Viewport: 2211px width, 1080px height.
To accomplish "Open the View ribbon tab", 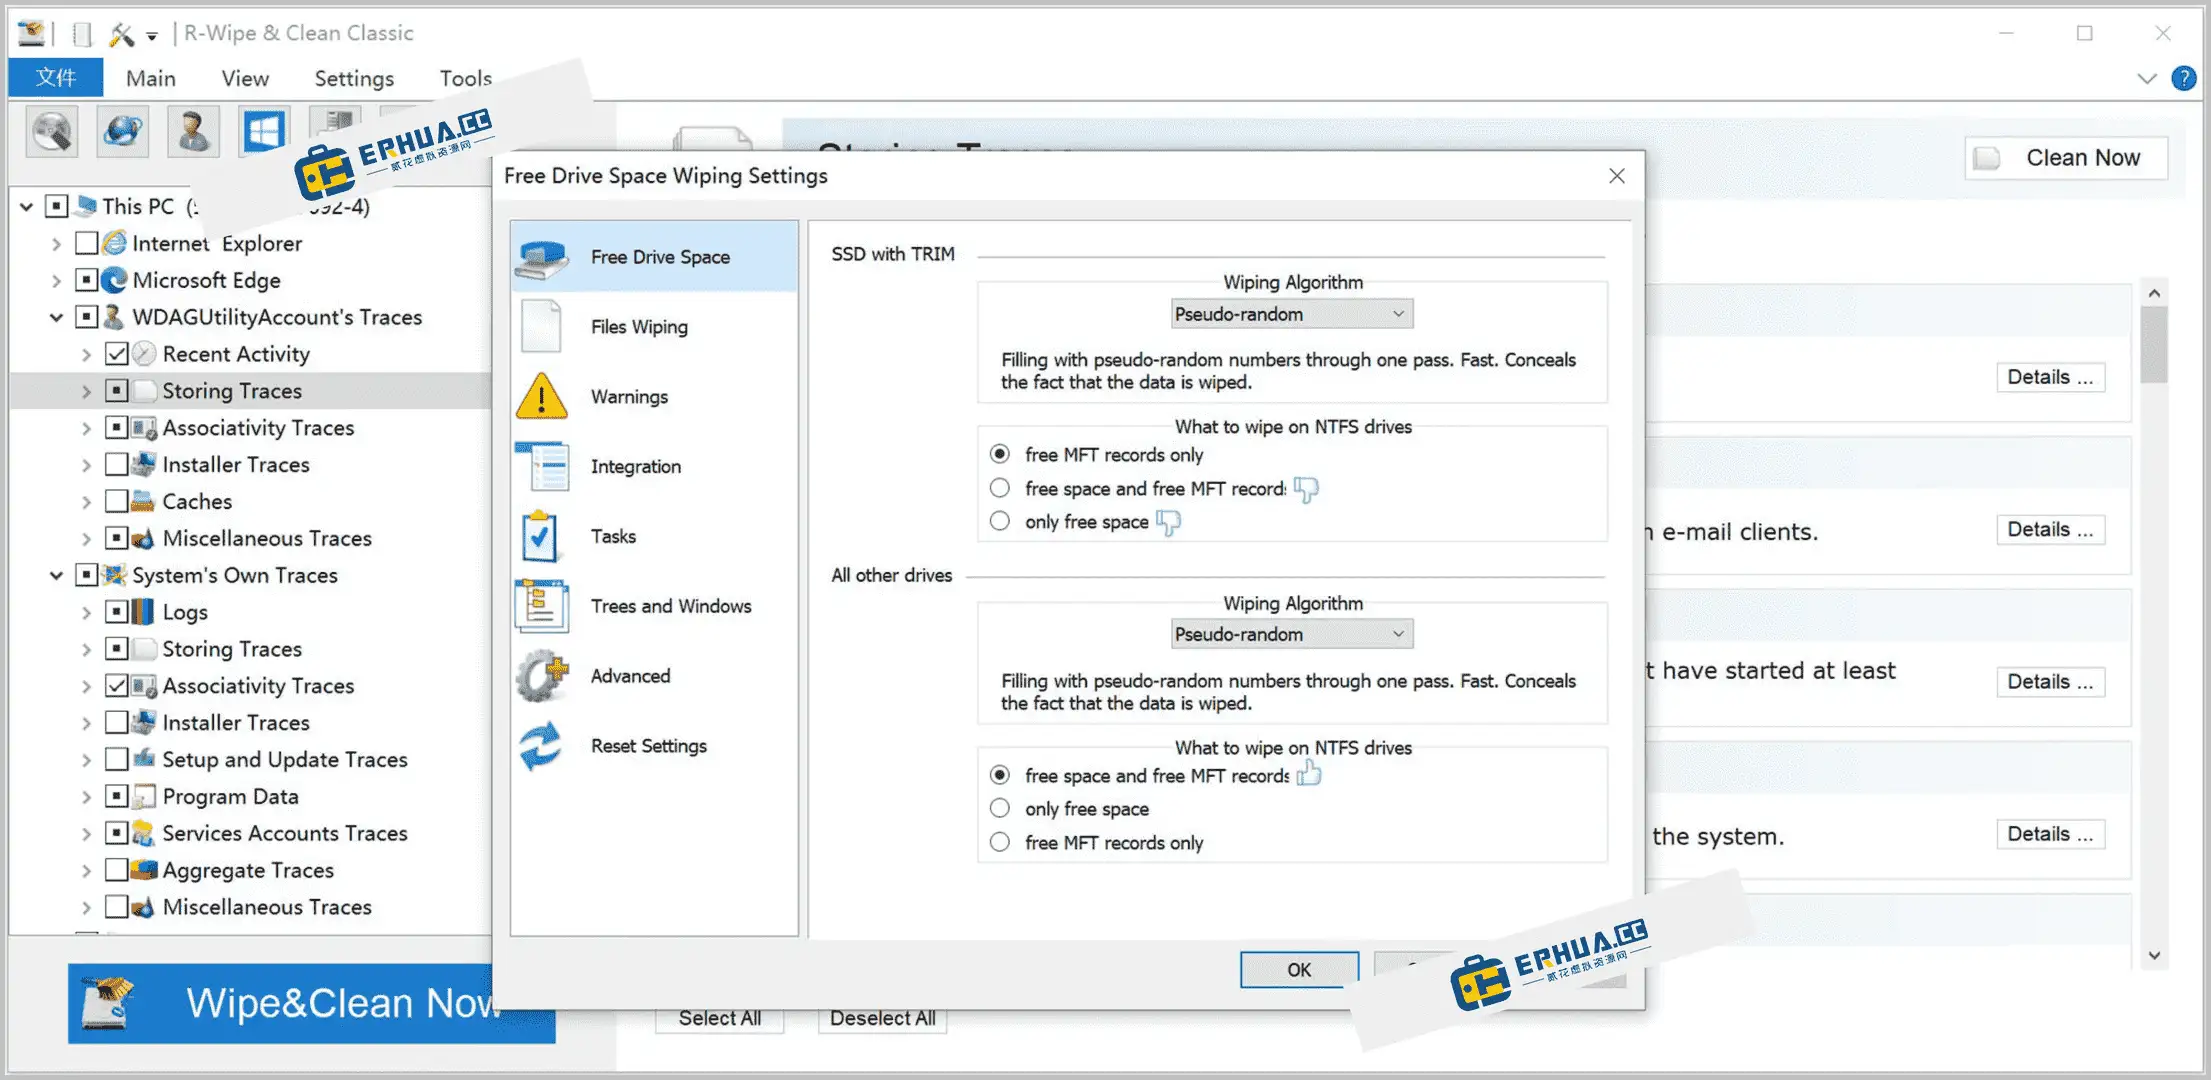I will tap(245, 78).
